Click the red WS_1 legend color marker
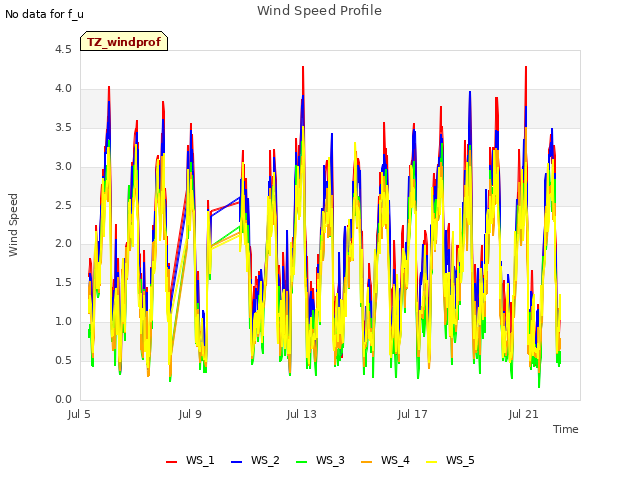 click(x=171, y=462)
